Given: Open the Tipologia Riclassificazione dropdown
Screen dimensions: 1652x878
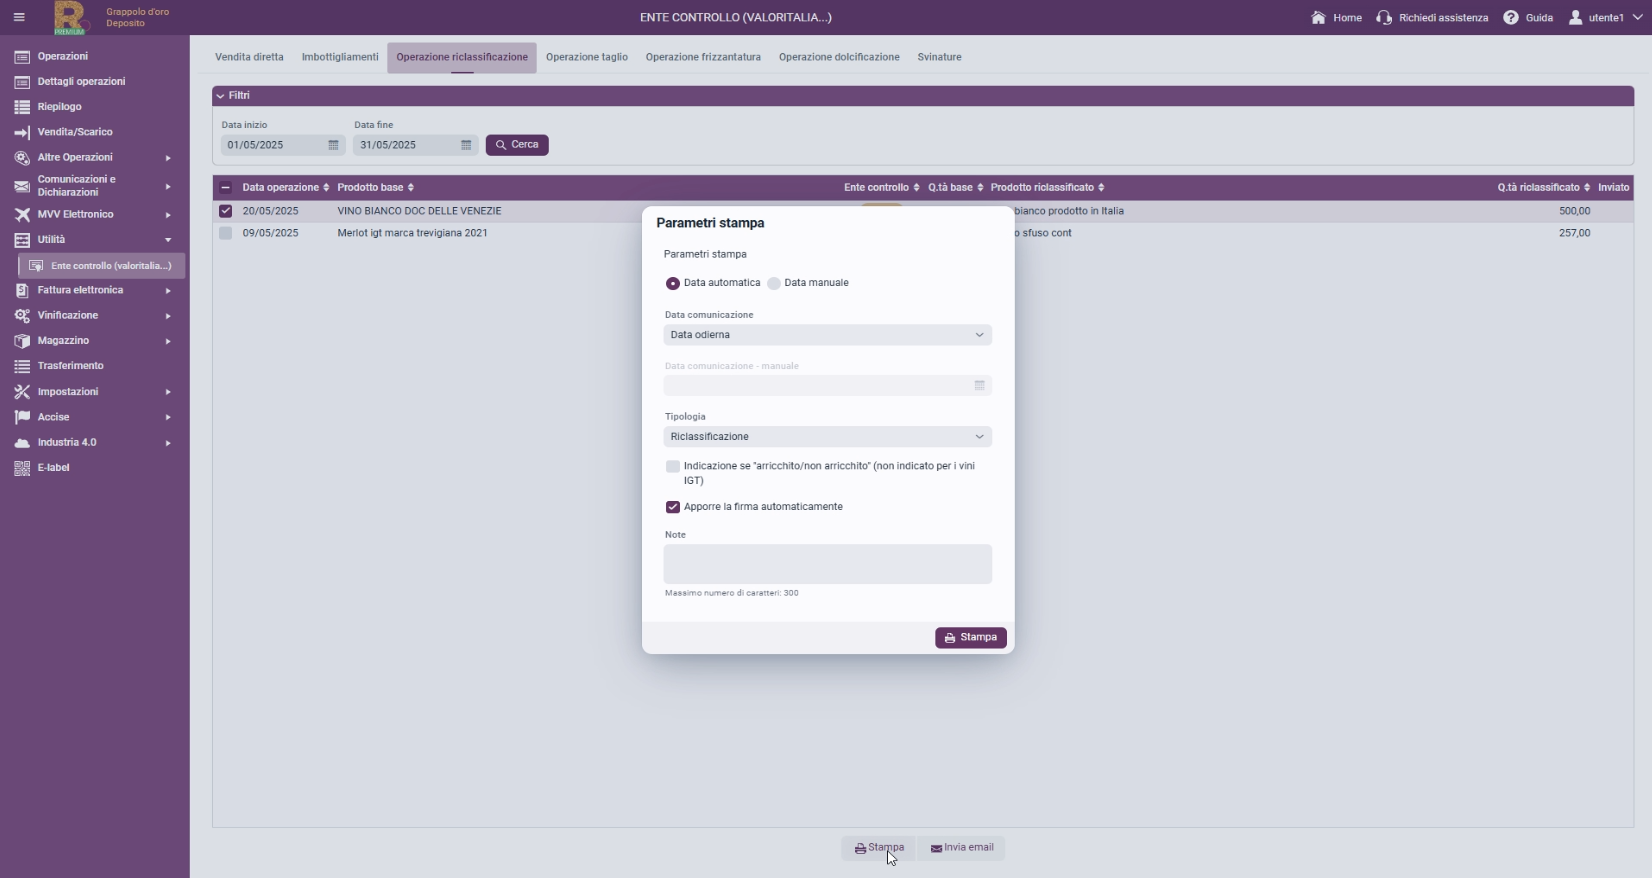Looking at the screenshot, I should pyautogui.click(x=828, y=437).
